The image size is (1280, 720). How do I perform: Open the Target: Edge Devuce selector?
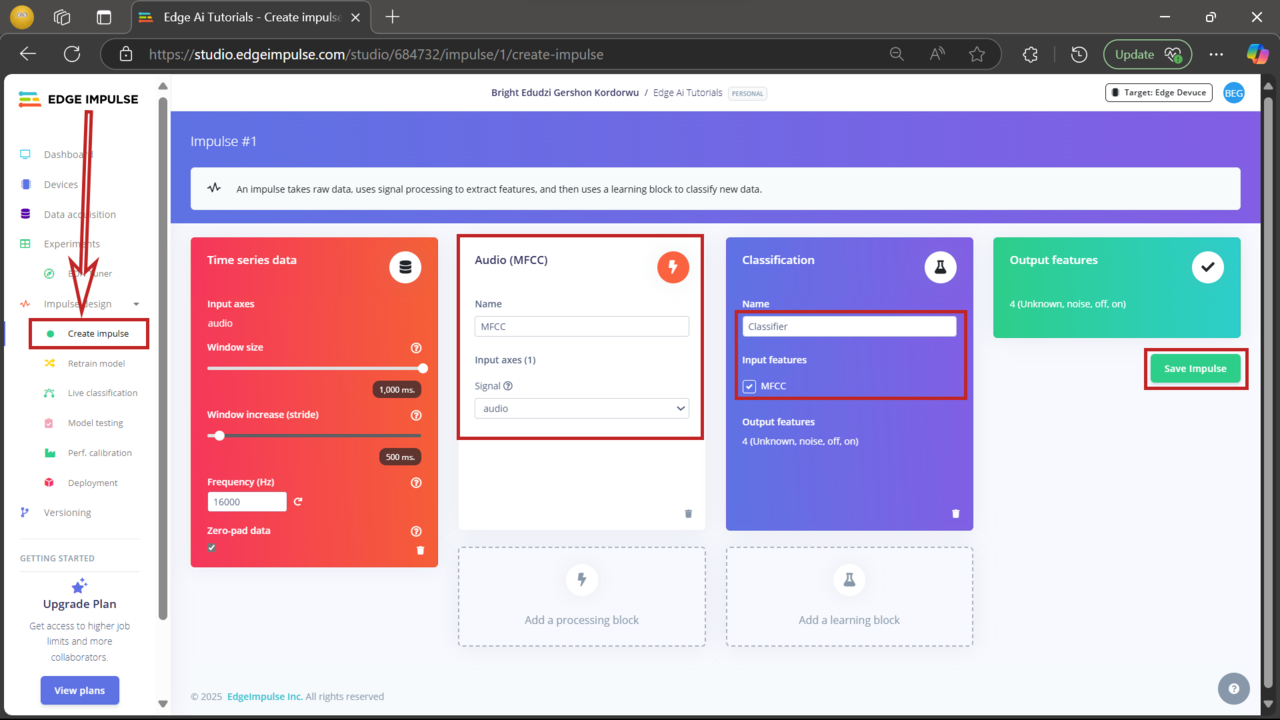pos(1158,93)
